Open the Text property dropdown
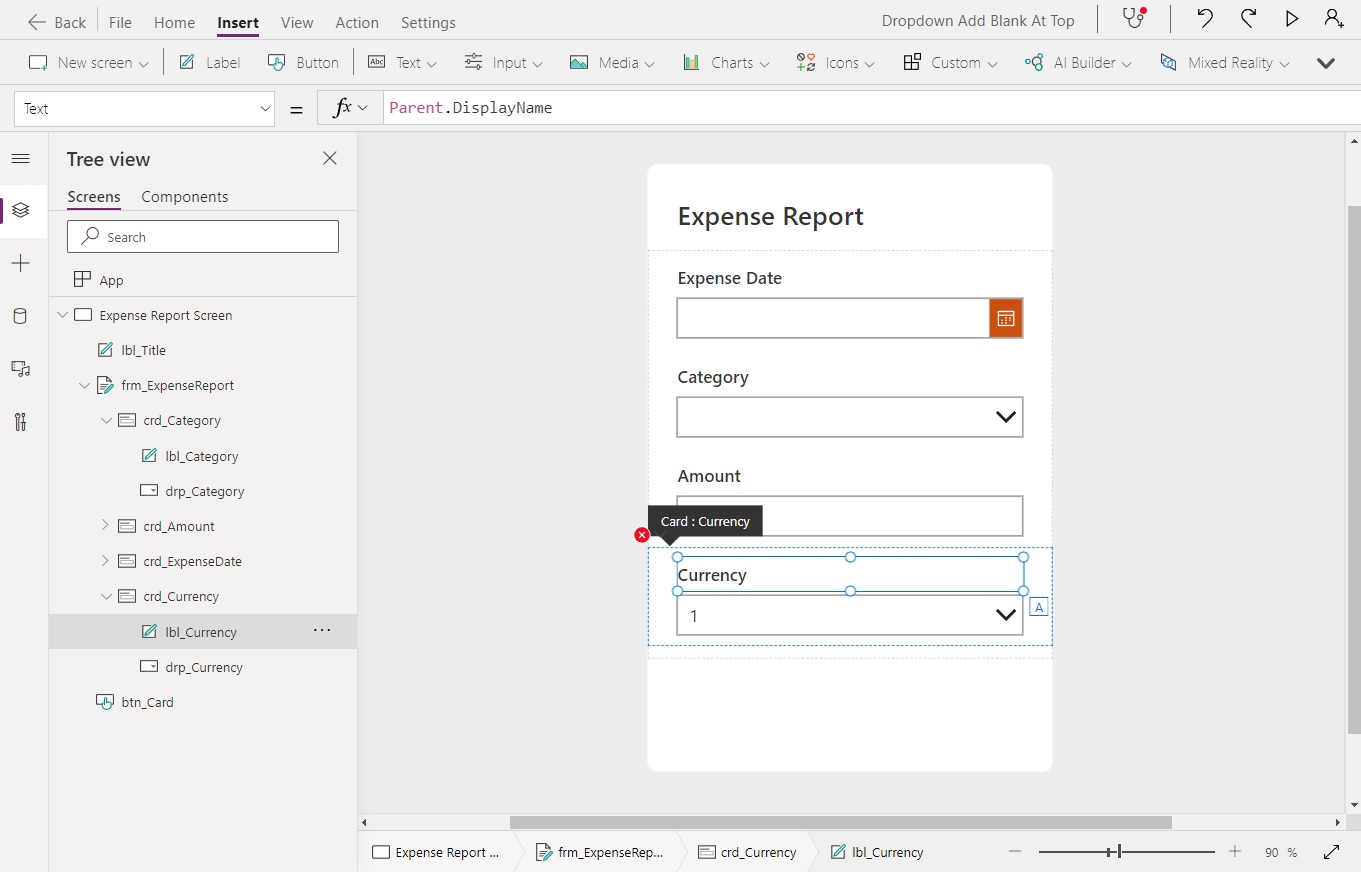The image size is (1361, 874). pyautogui.click(x=264, y=108)
